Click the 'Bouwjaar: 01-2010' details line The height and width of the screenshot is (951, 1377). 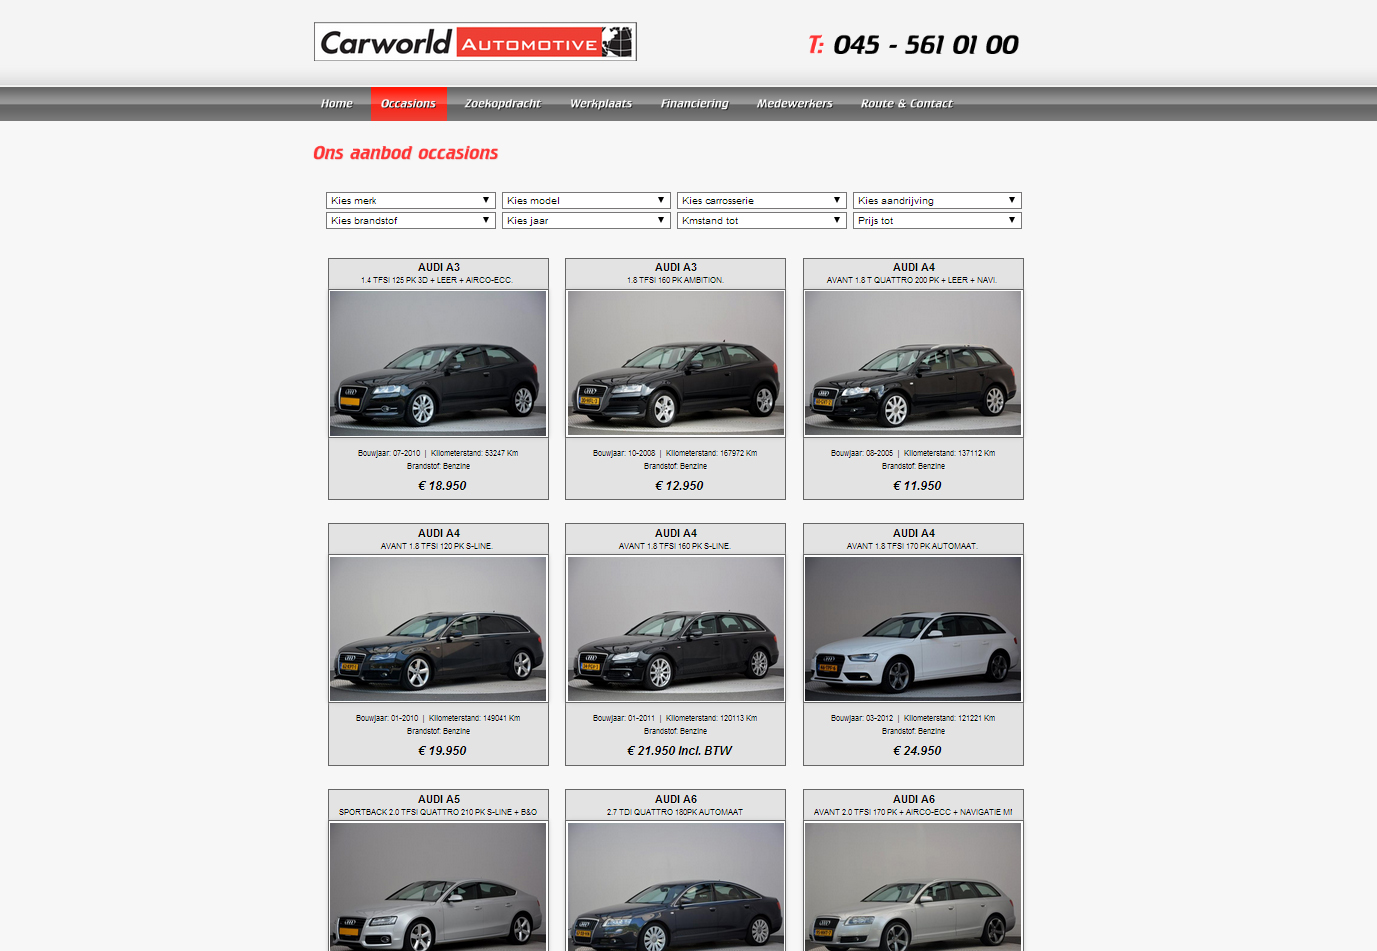(438, 719)
